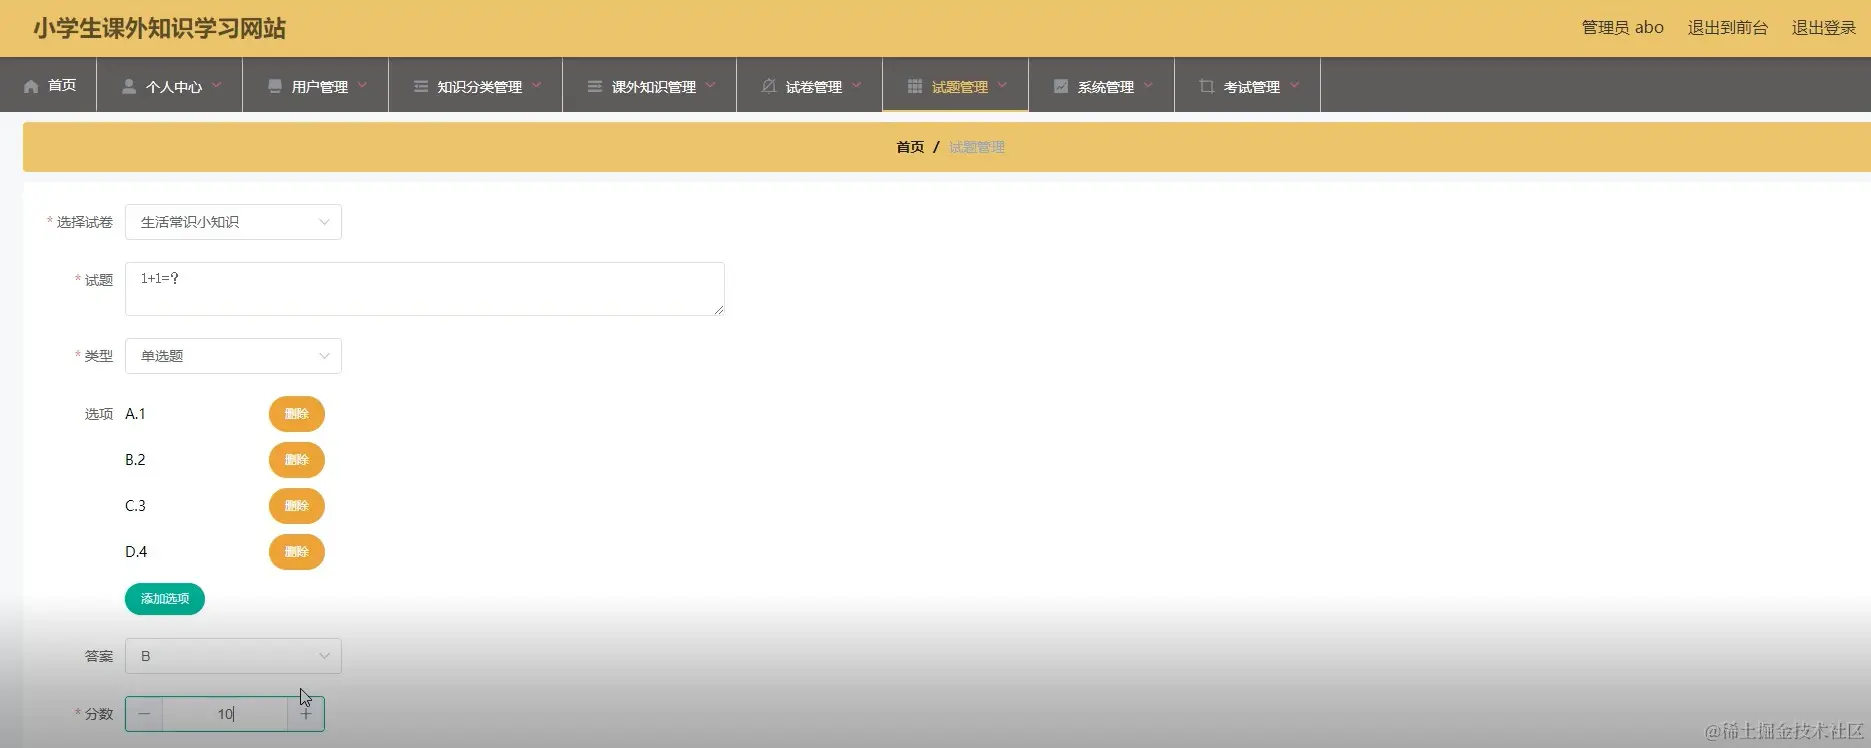The width and height of the screenshot is (1871, 748).
Task: Click the 管理员 abo user label
Action: coord(1622,28)
